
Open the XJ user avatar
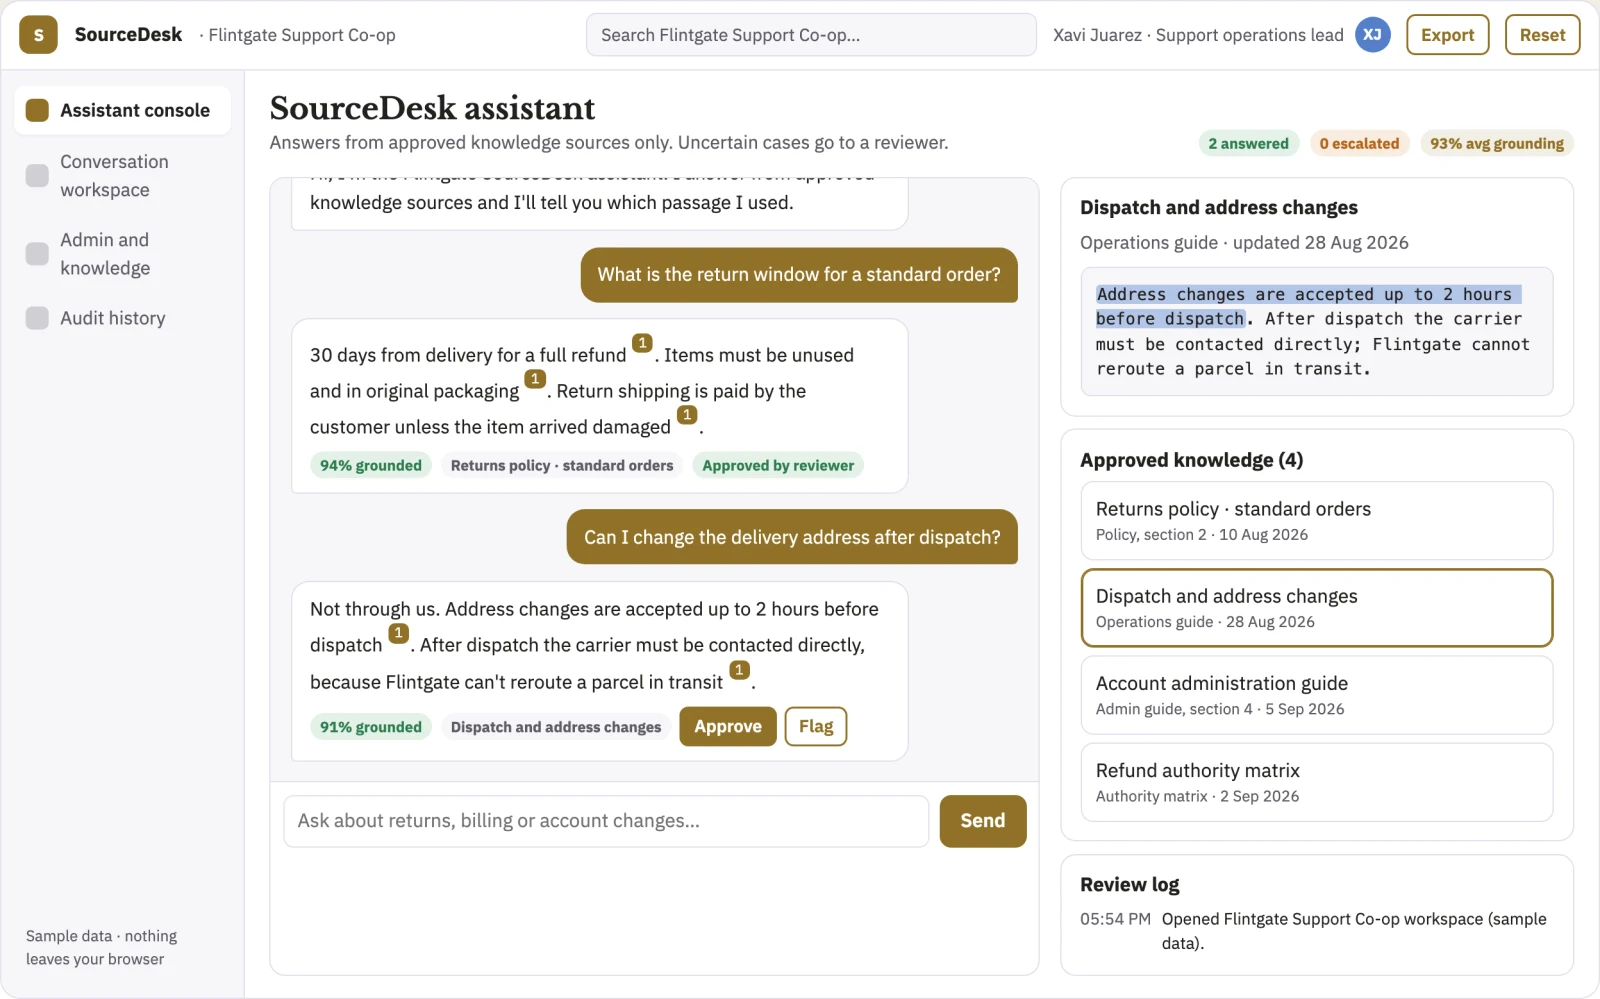(1373, 35)
